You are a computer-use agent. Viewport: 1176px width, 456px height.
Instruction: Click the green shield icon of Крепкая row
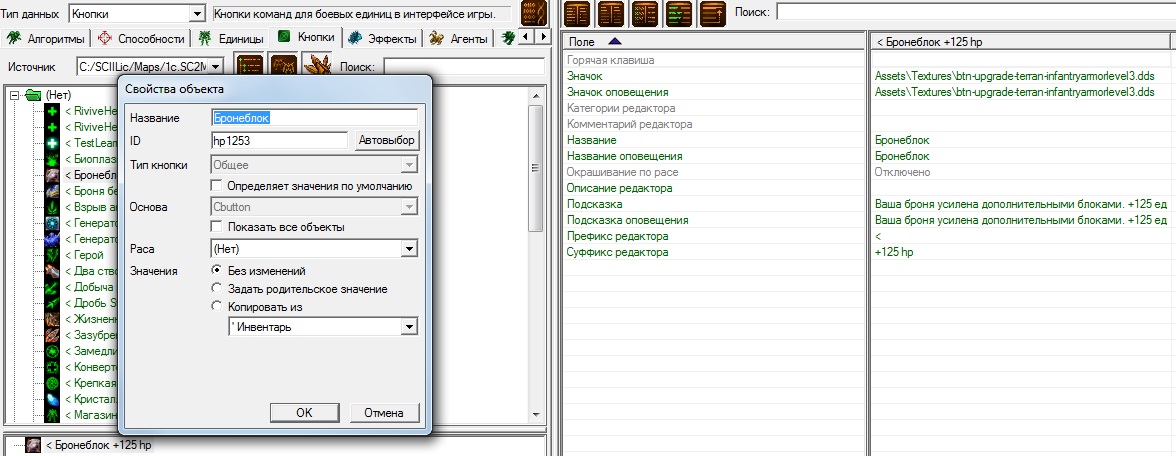53,383
